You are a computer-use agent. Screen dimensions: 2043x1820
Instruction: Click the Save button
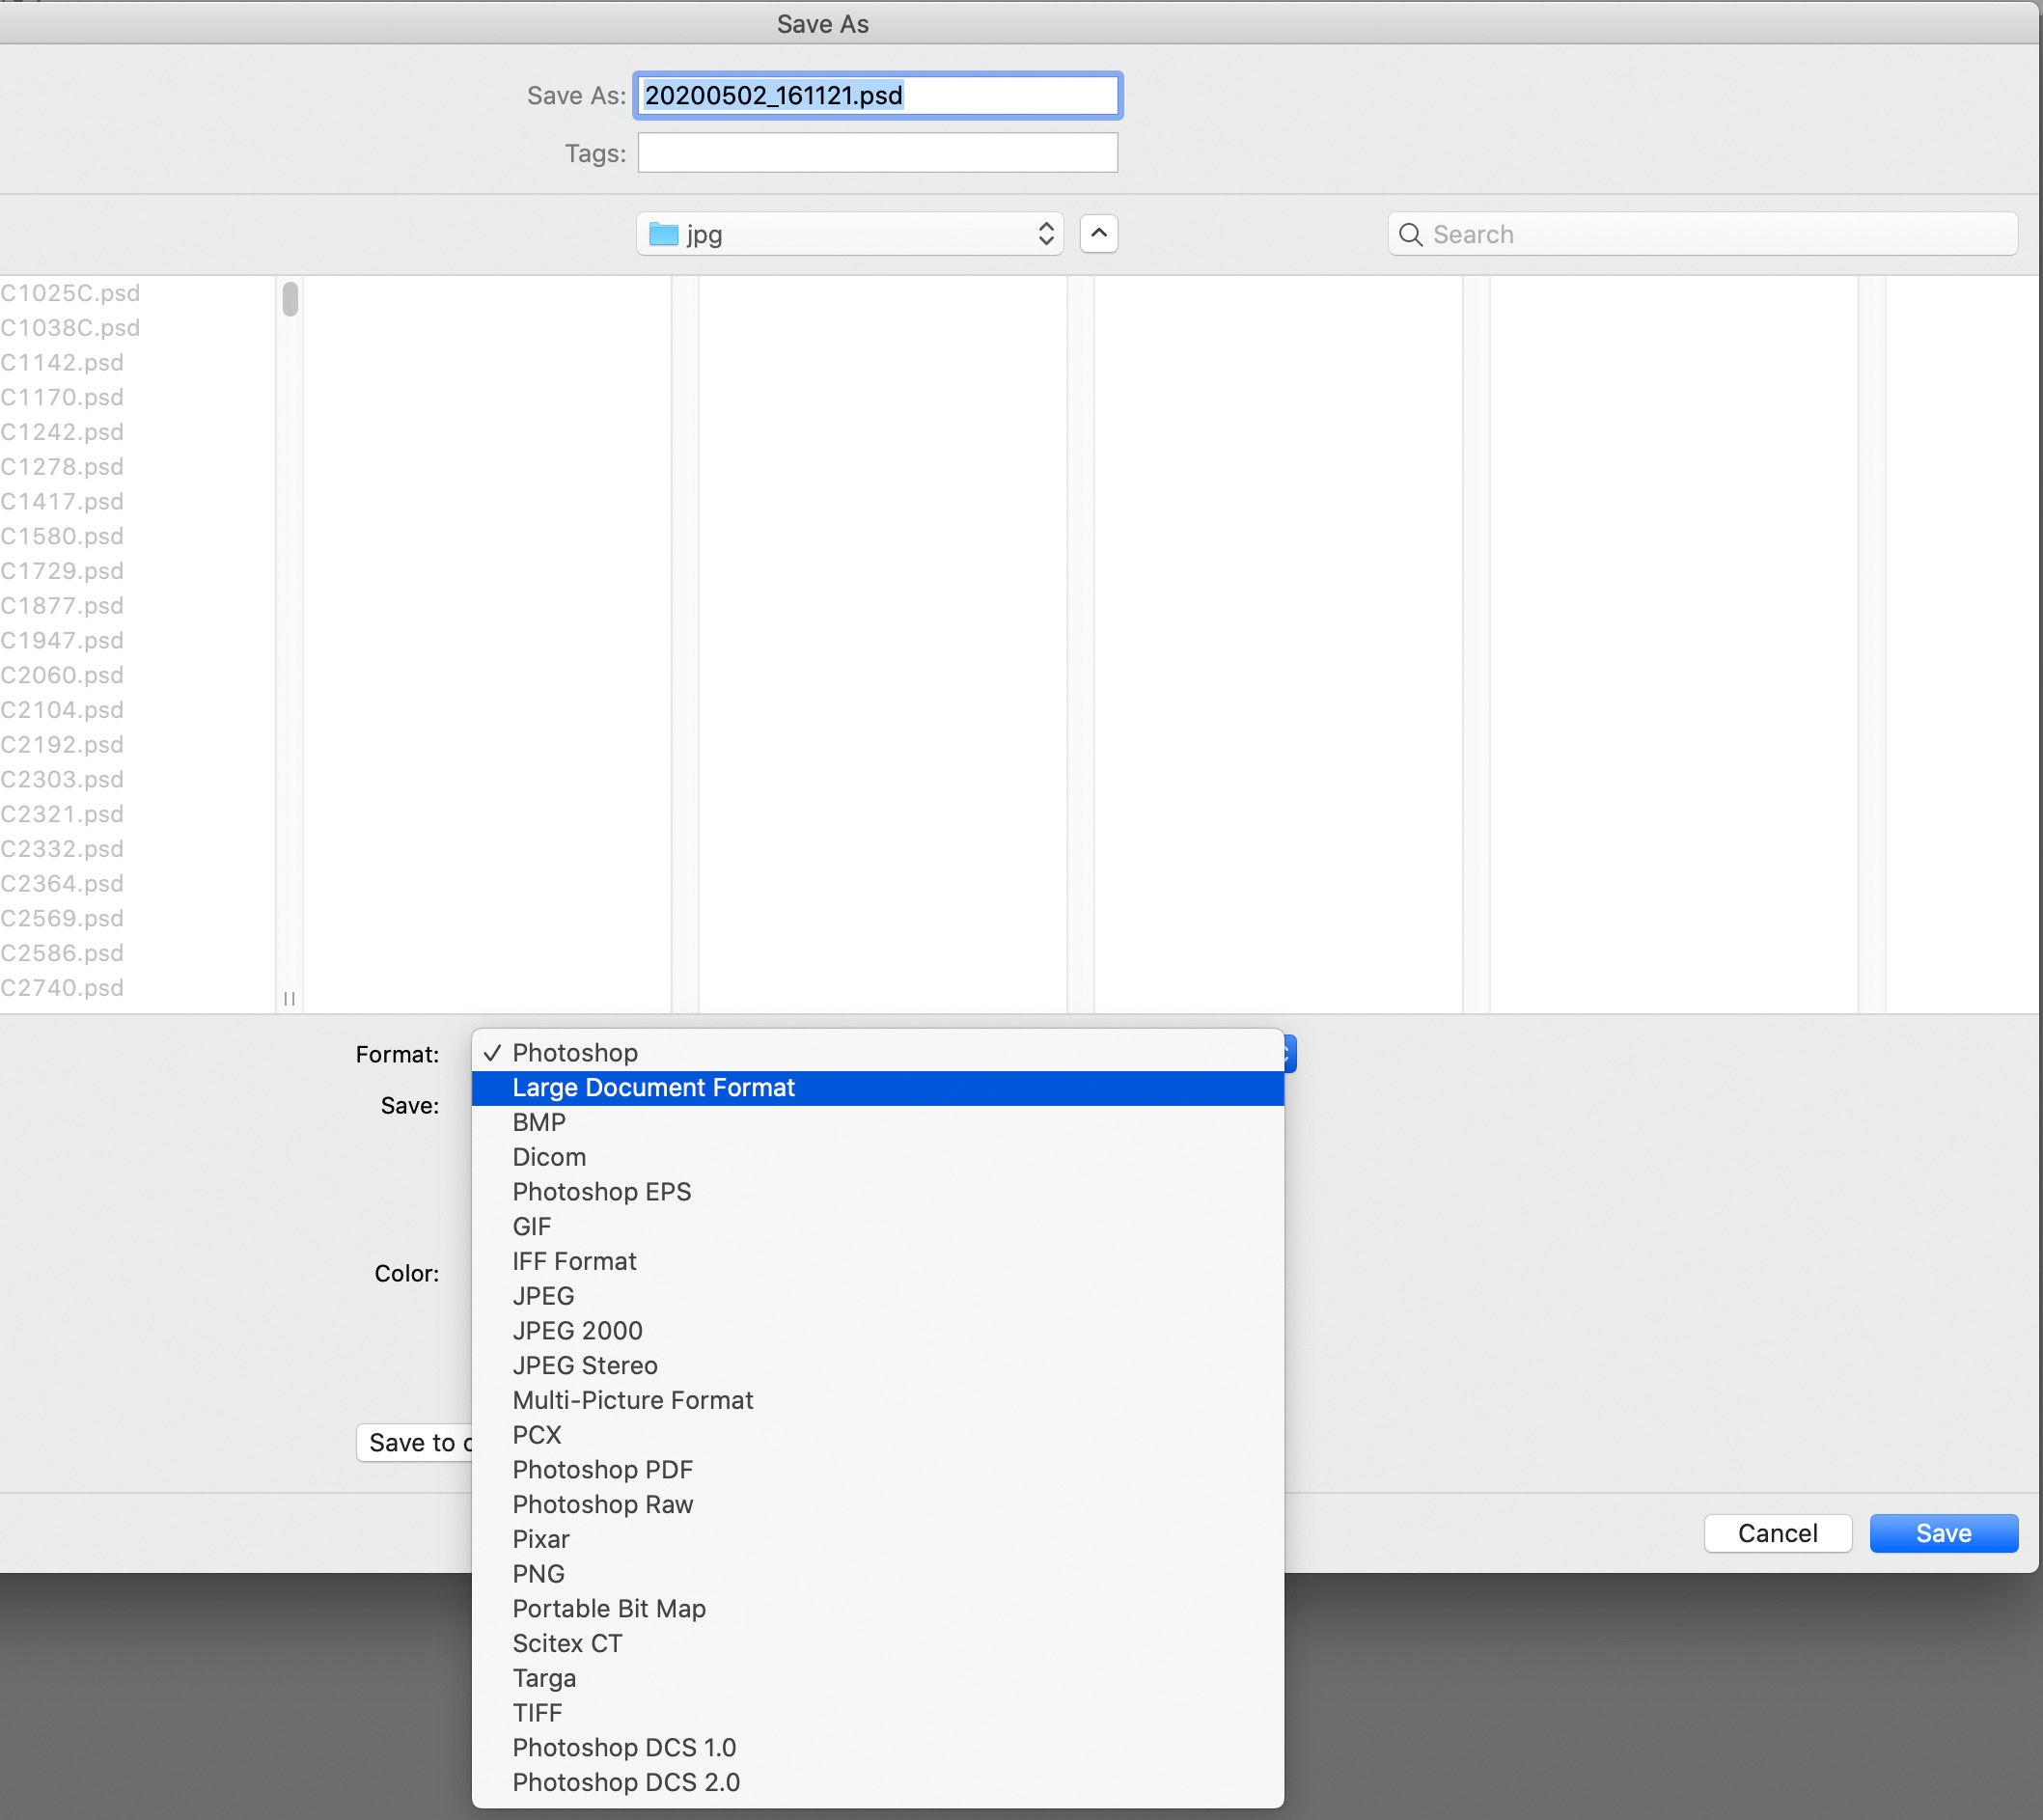(x=1942, y=1532)
